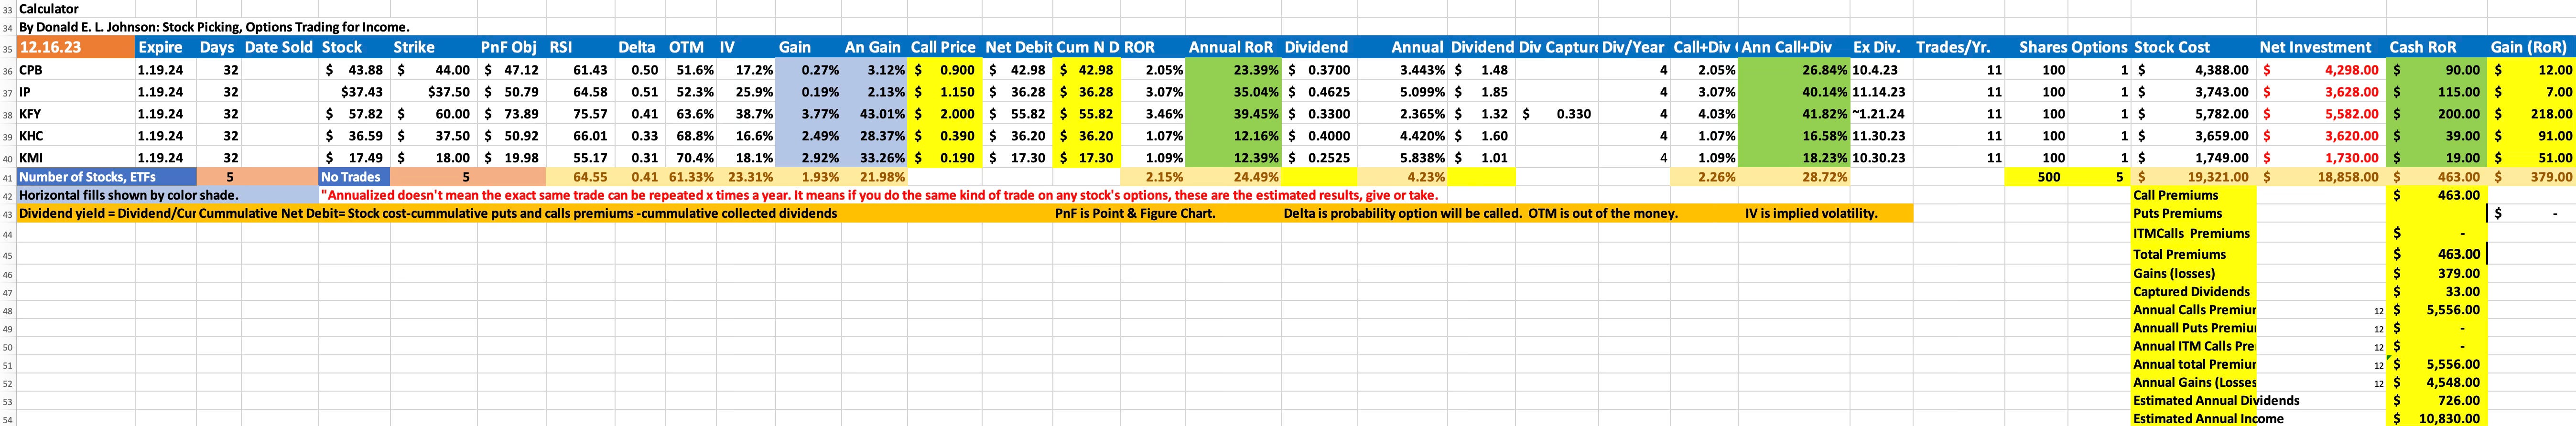Image resolution: width=2576 pixels, height=426 pixels.
Task: Select the KMI ticker cell
Action: [x=76, y=158]
